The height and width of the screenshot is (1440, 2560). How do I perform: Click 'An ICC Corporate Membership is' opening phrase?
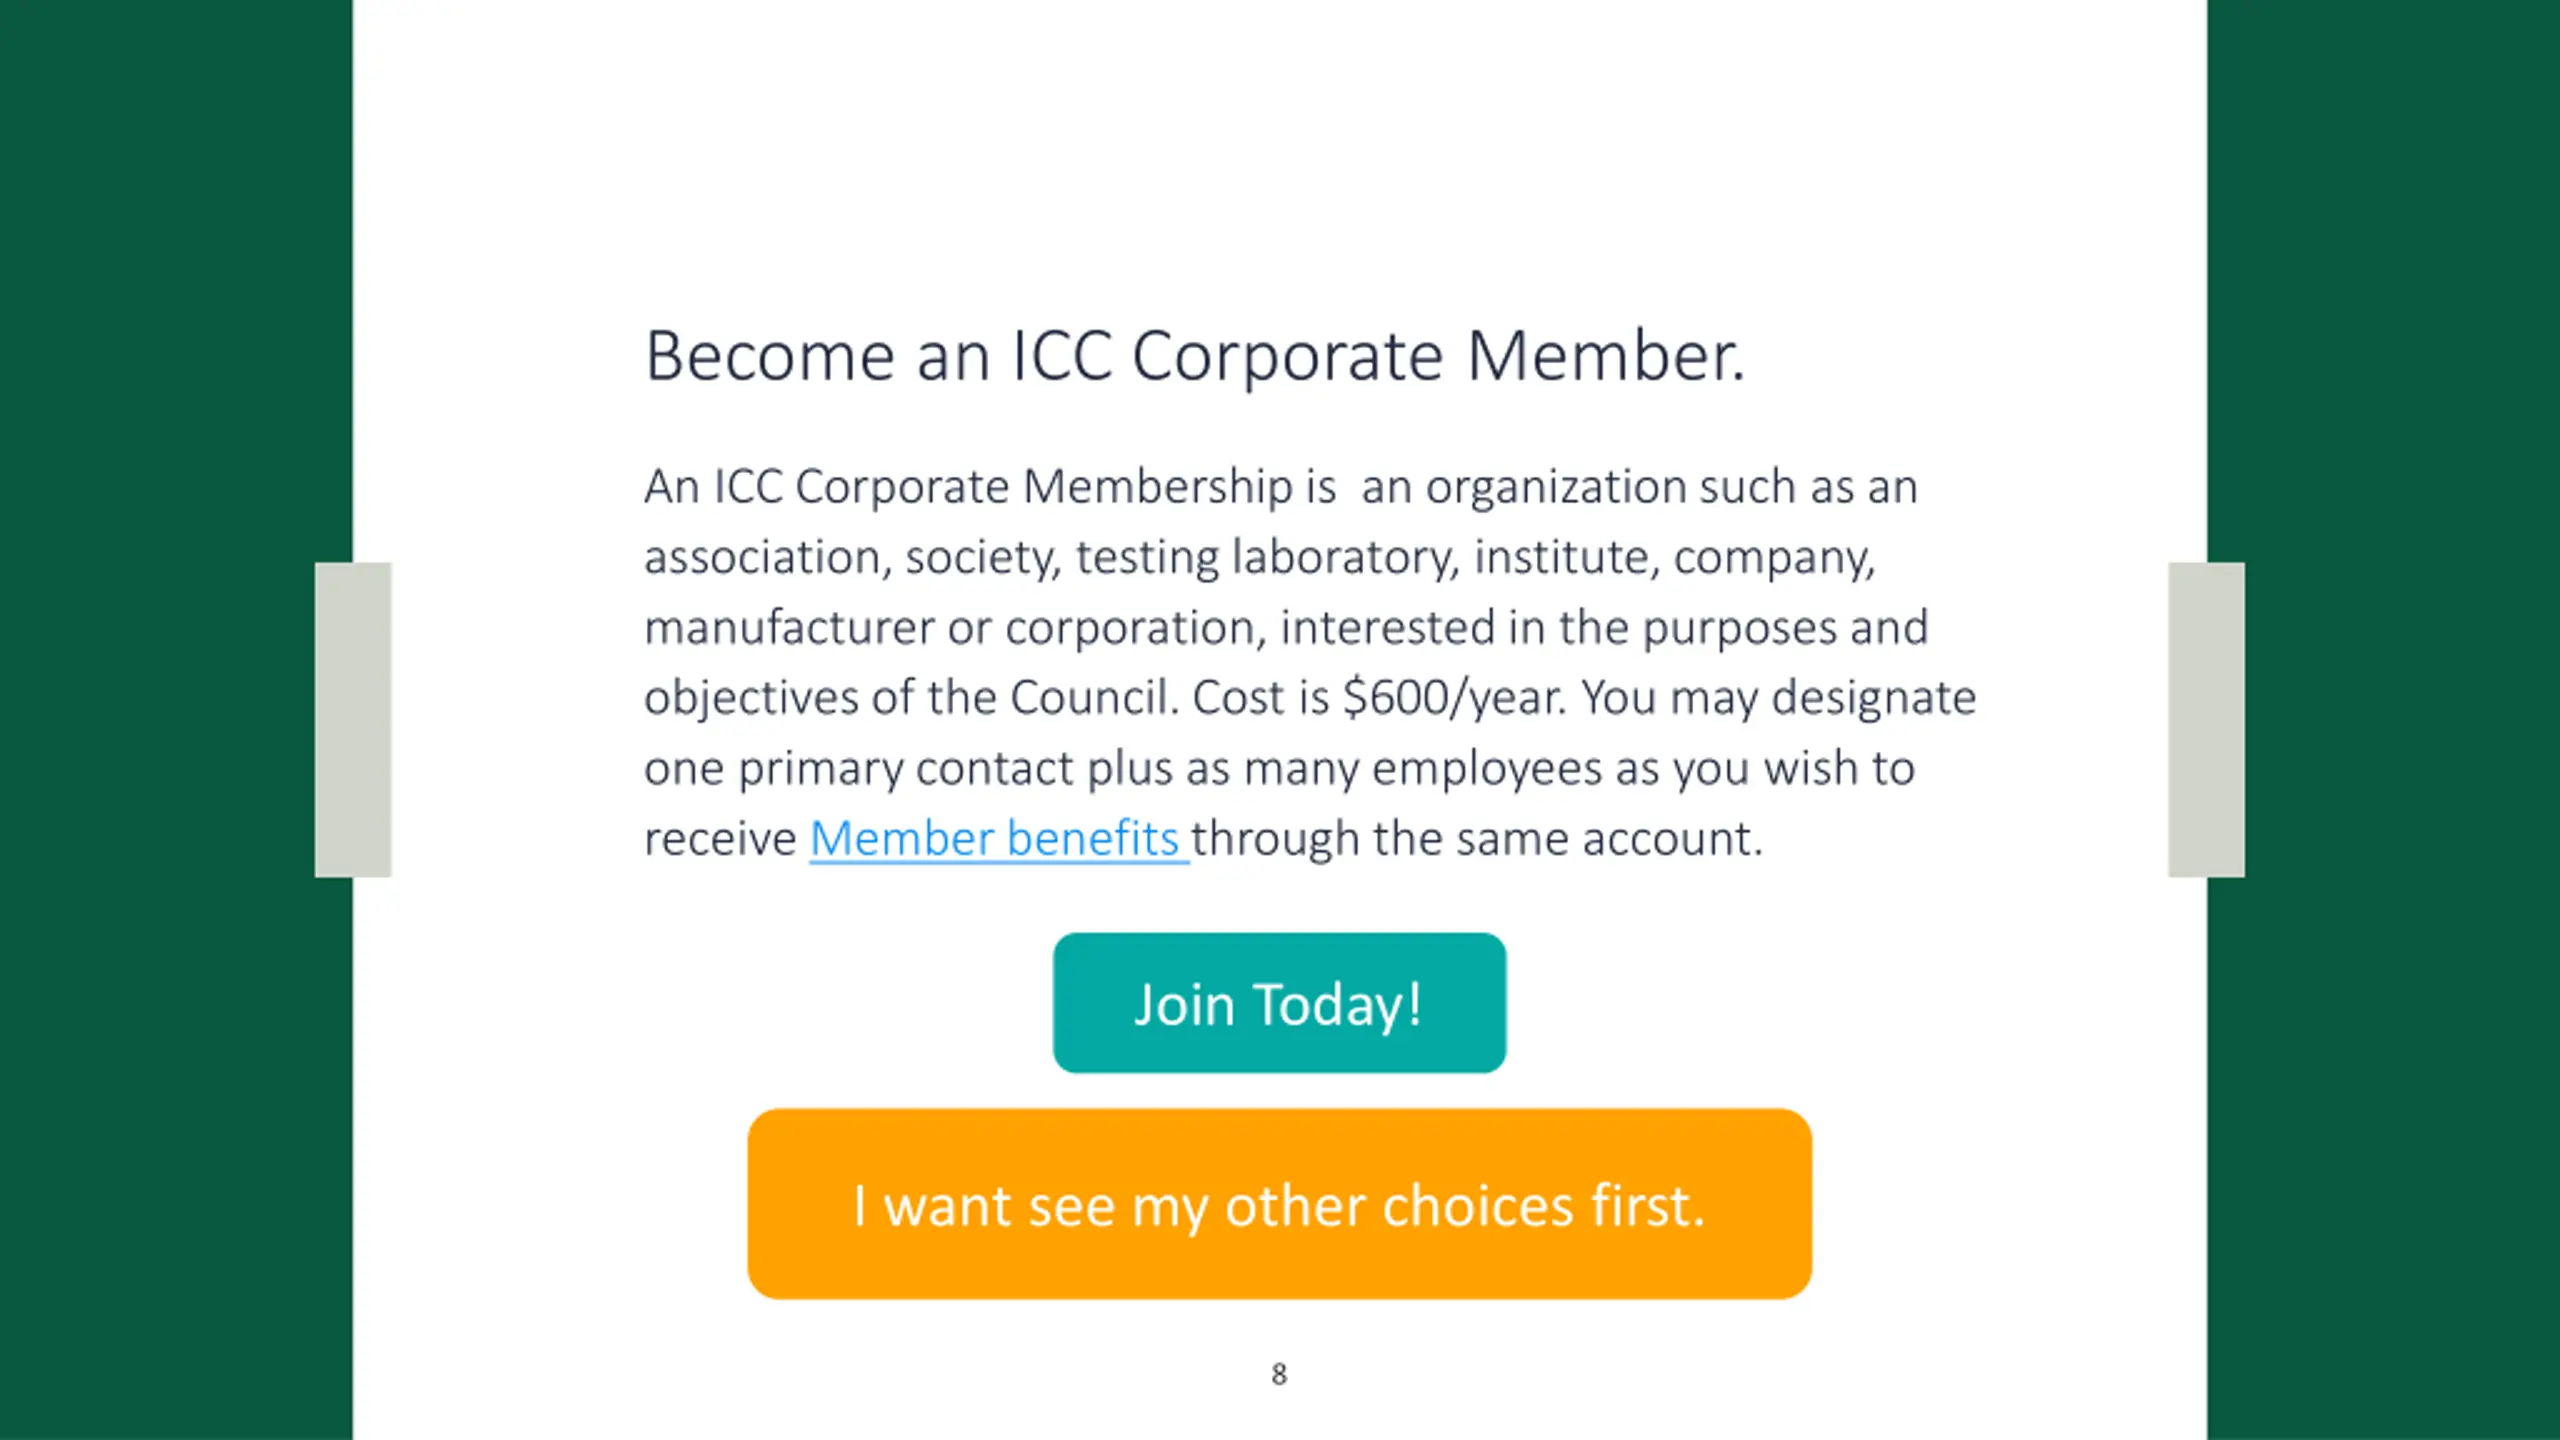[990, 487]
